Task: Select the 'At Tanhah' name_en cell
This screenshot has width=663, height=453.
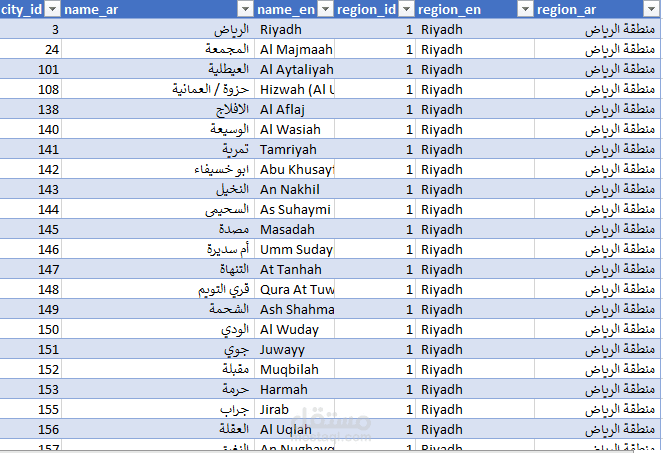Action: (294, 269)
